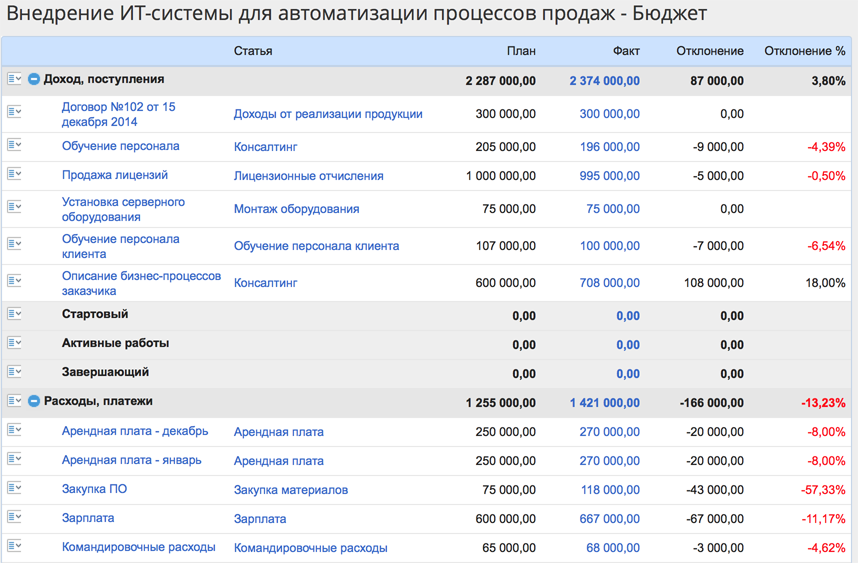Open row menu icon for Активные работы

(x=14, y=343)
